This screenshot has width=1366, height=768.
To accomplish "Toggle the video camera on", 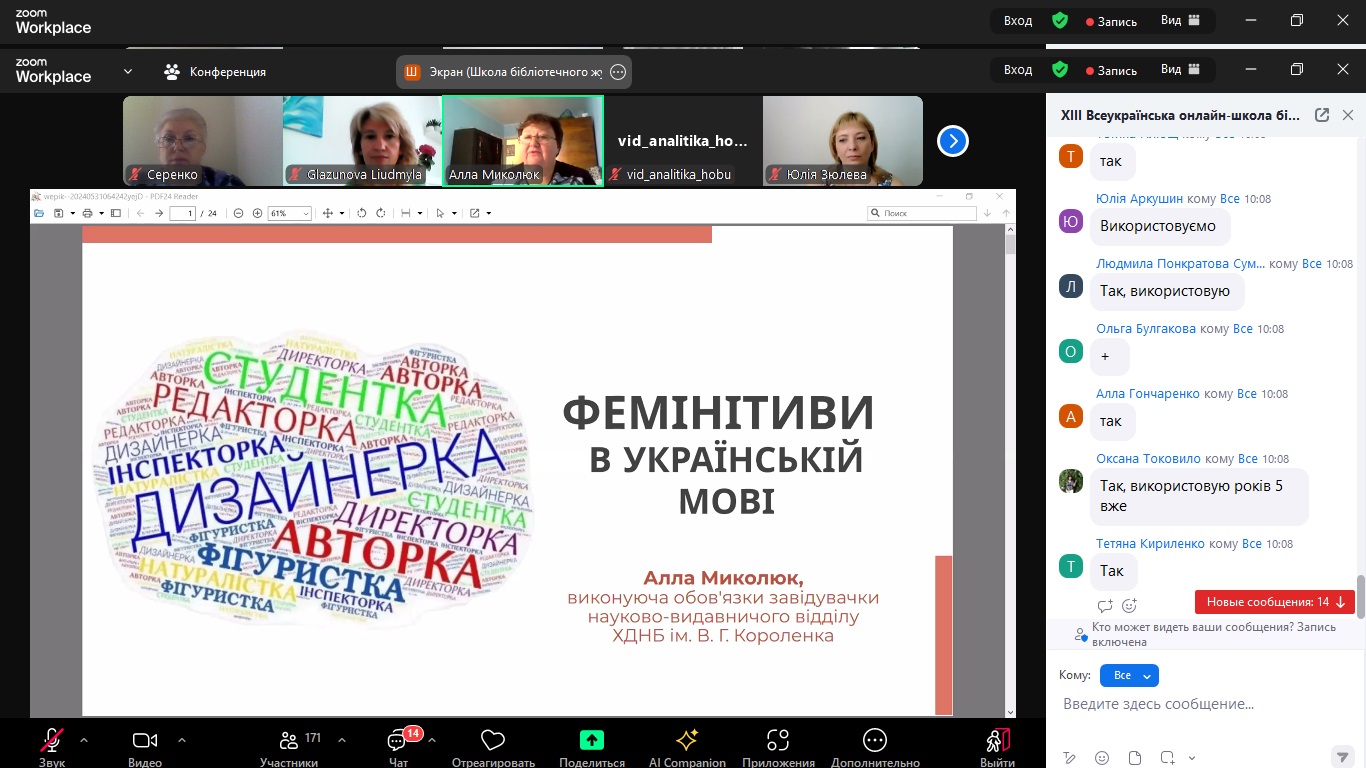I will coord(145,740).
